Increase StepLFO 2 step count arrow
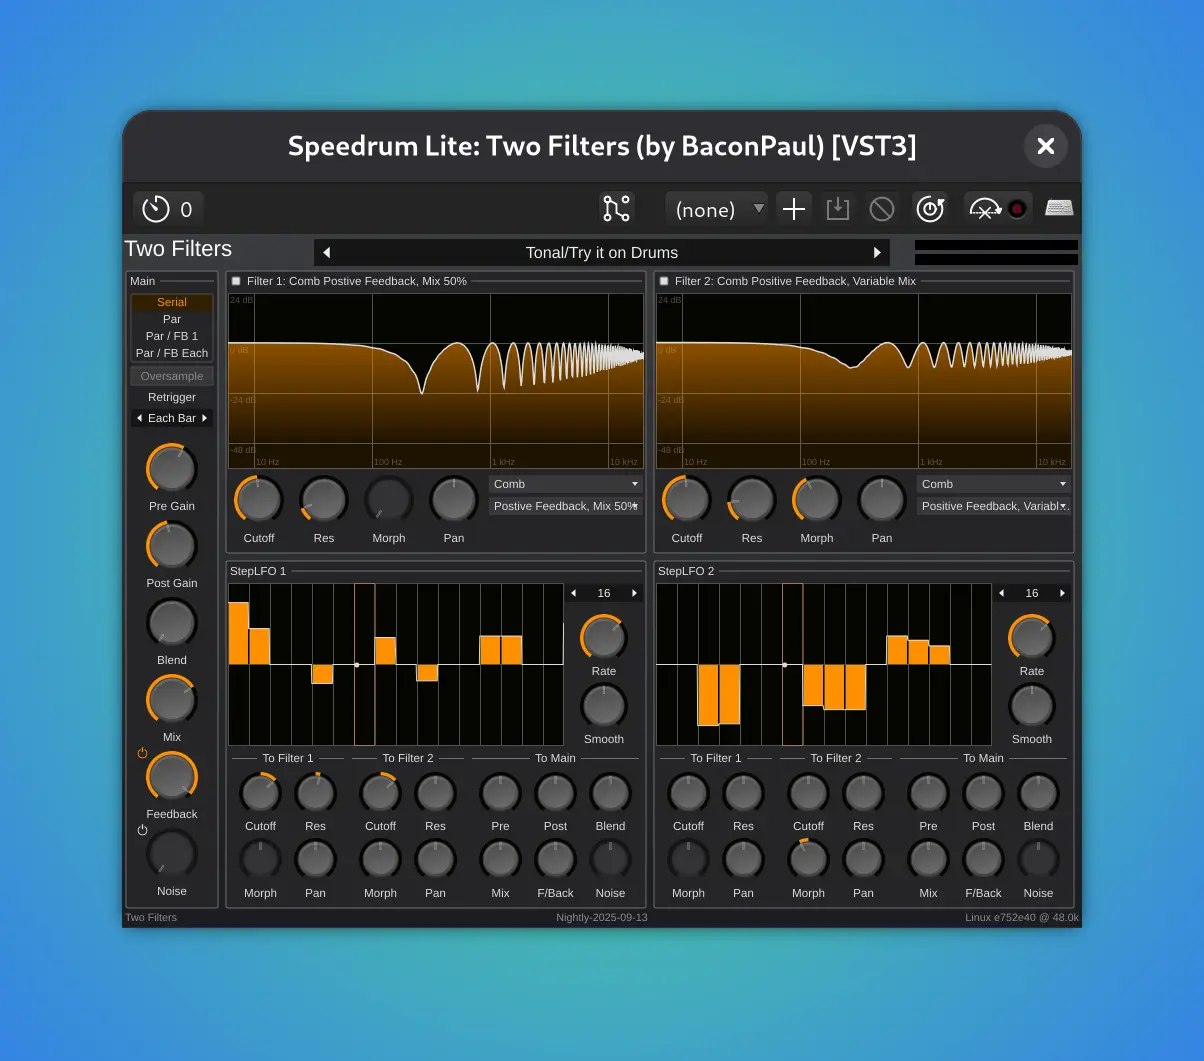 coord(1062,593)
